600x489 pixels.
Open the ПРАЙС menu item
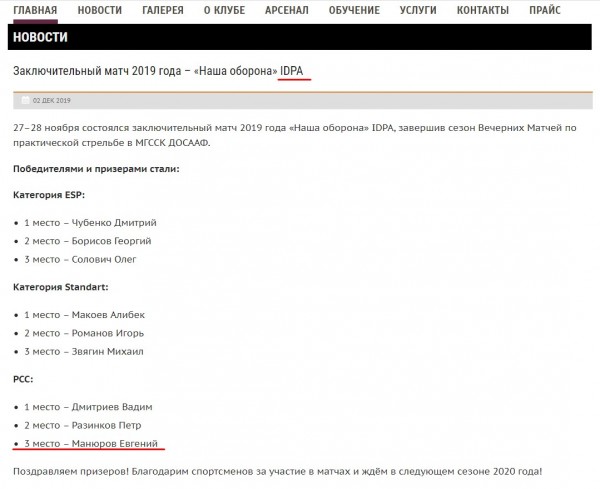[x=545, y=10]
